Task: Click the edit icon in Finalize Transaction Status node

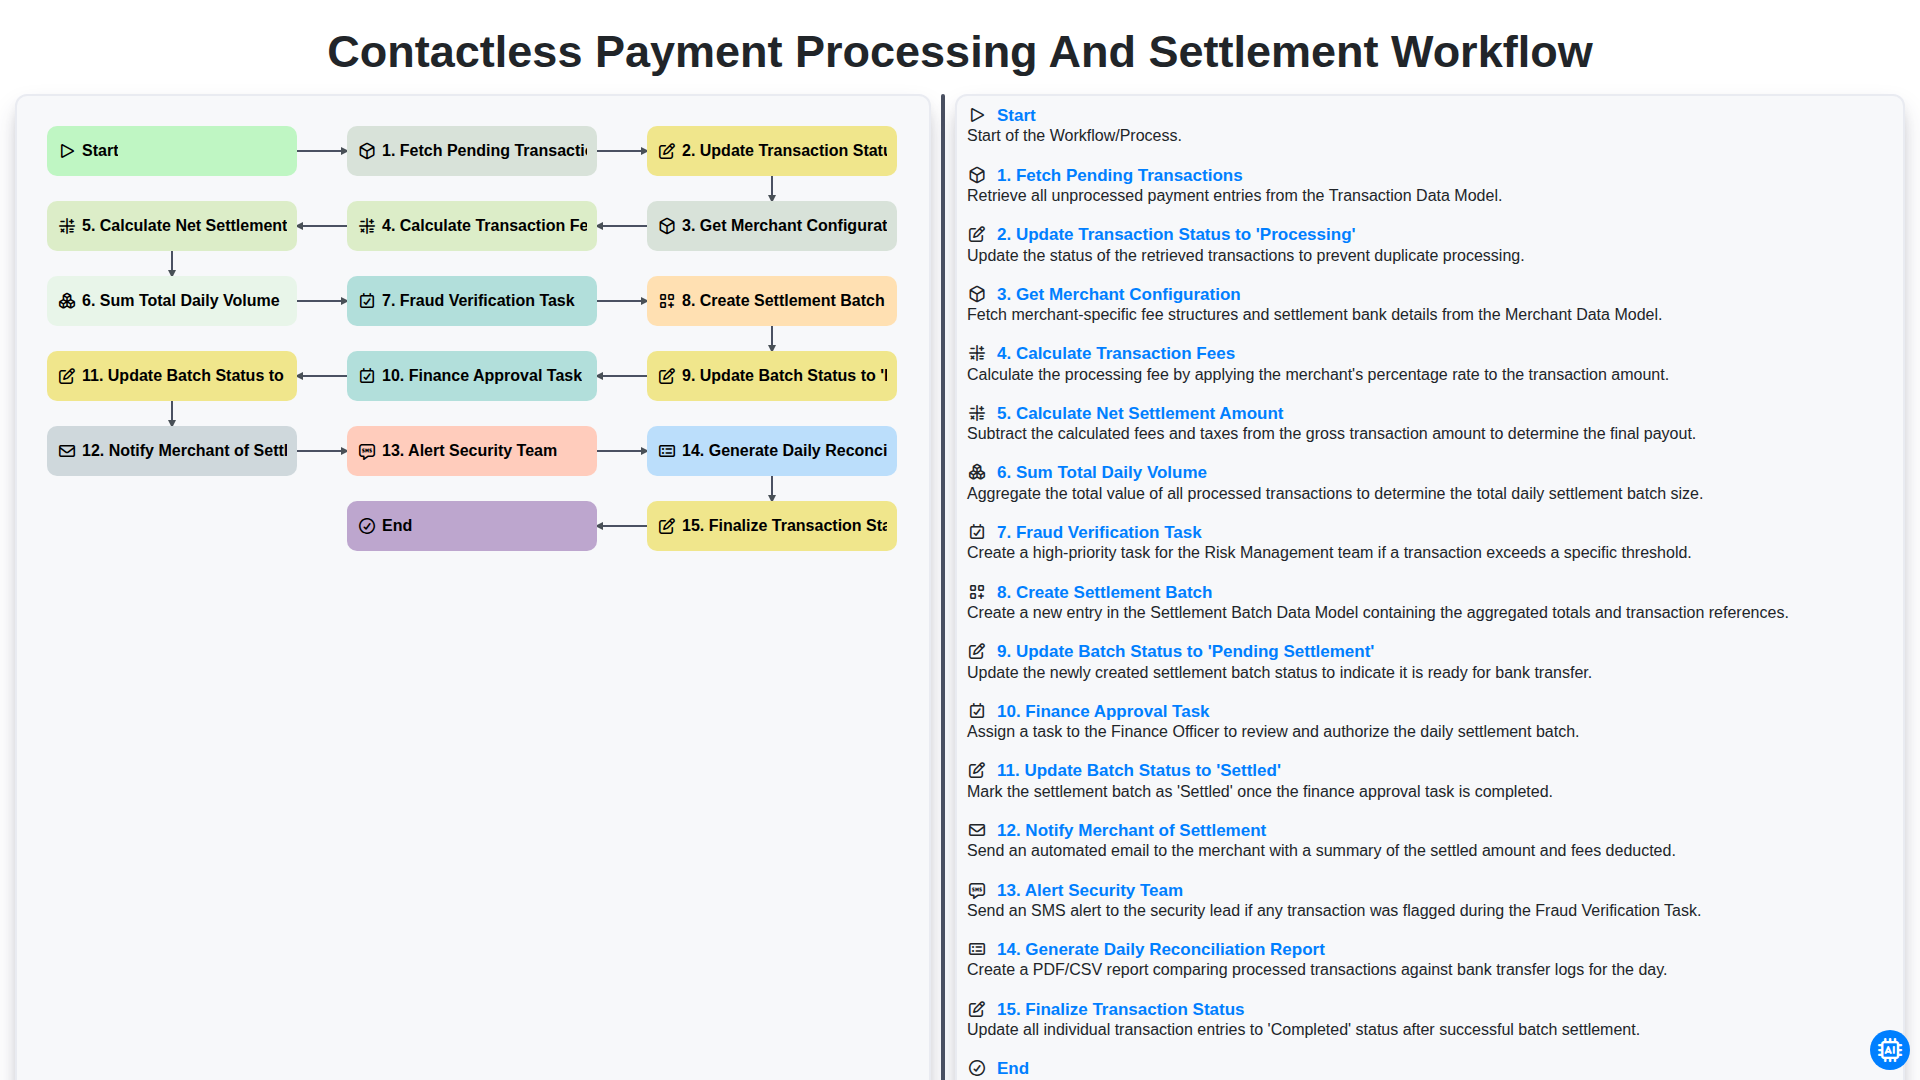Action: point(667,526)
